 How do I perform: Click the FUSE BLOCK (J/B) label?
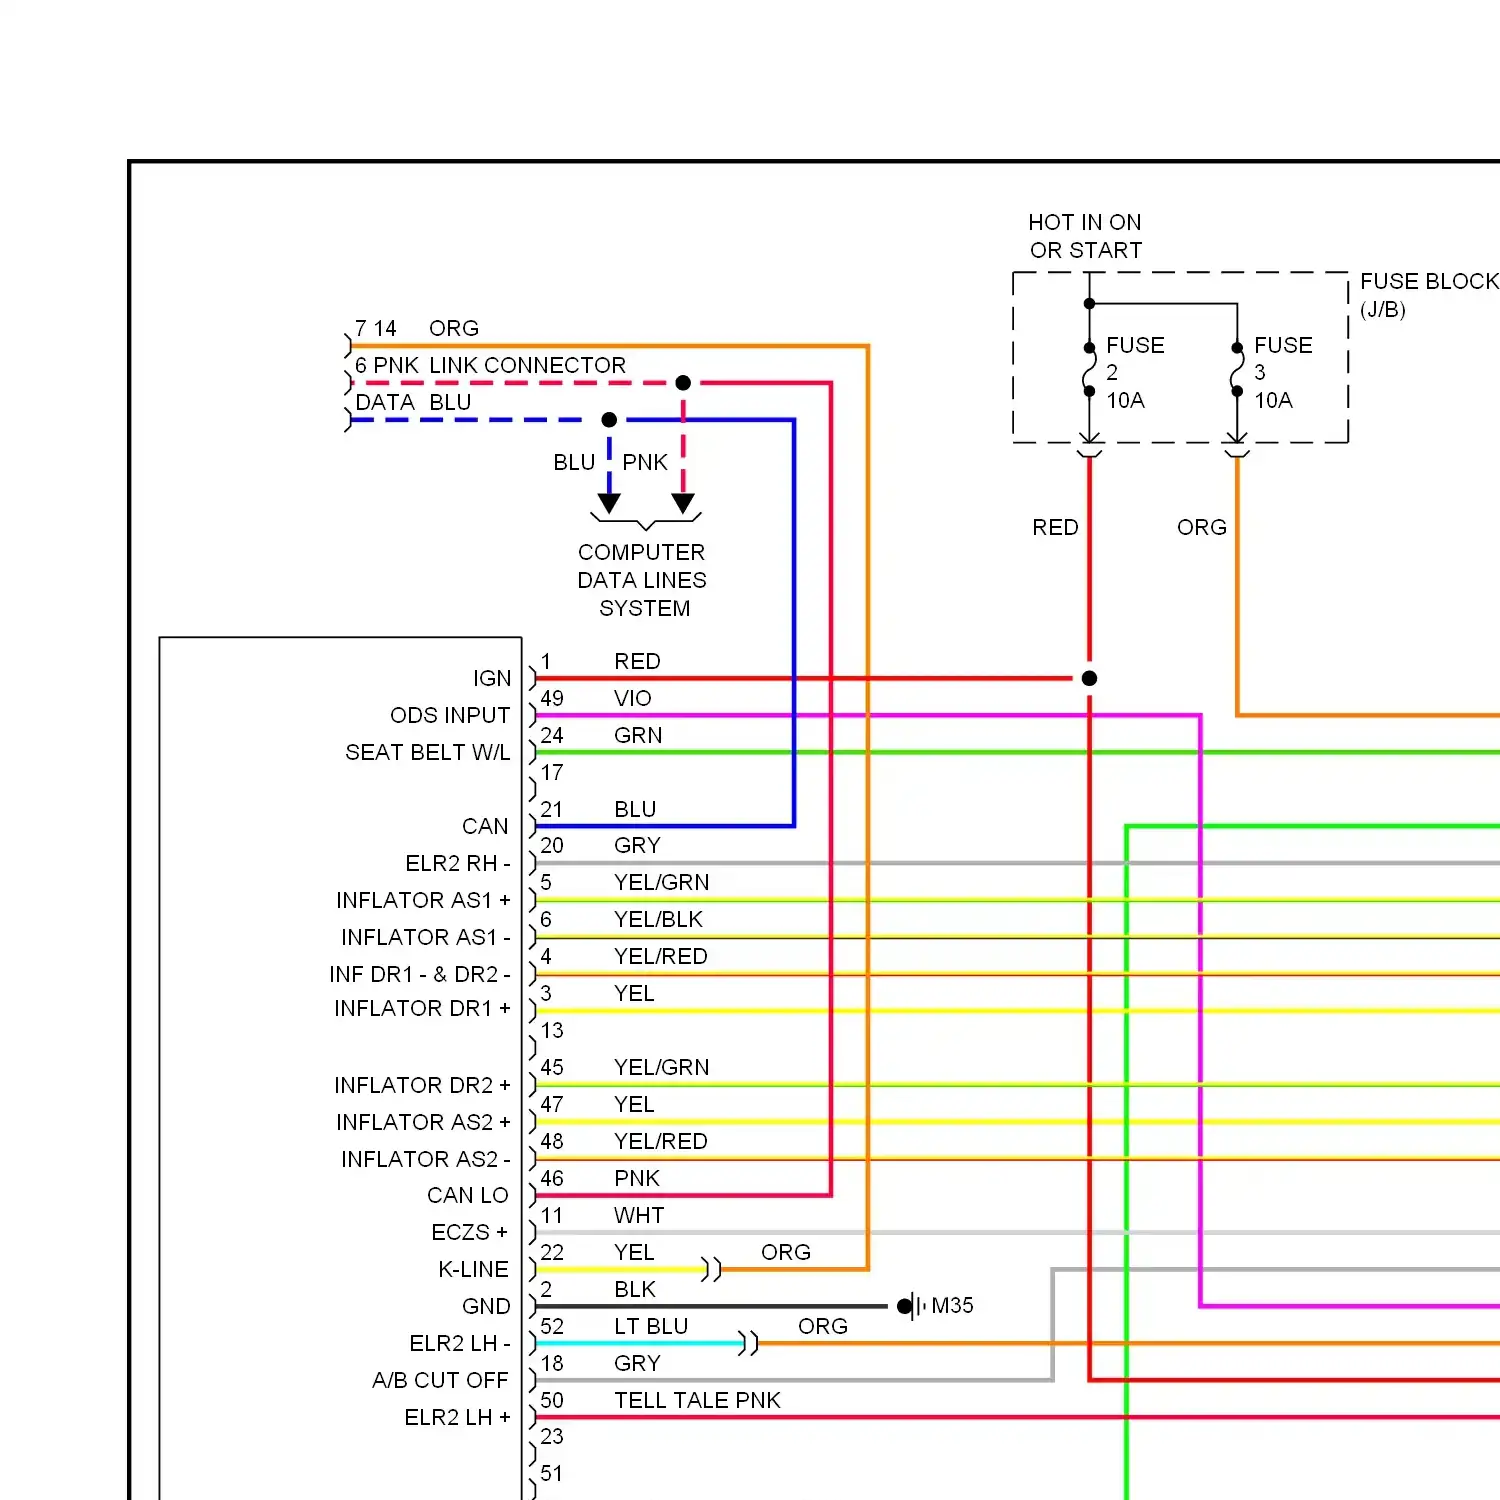[x=1429, y=295]
